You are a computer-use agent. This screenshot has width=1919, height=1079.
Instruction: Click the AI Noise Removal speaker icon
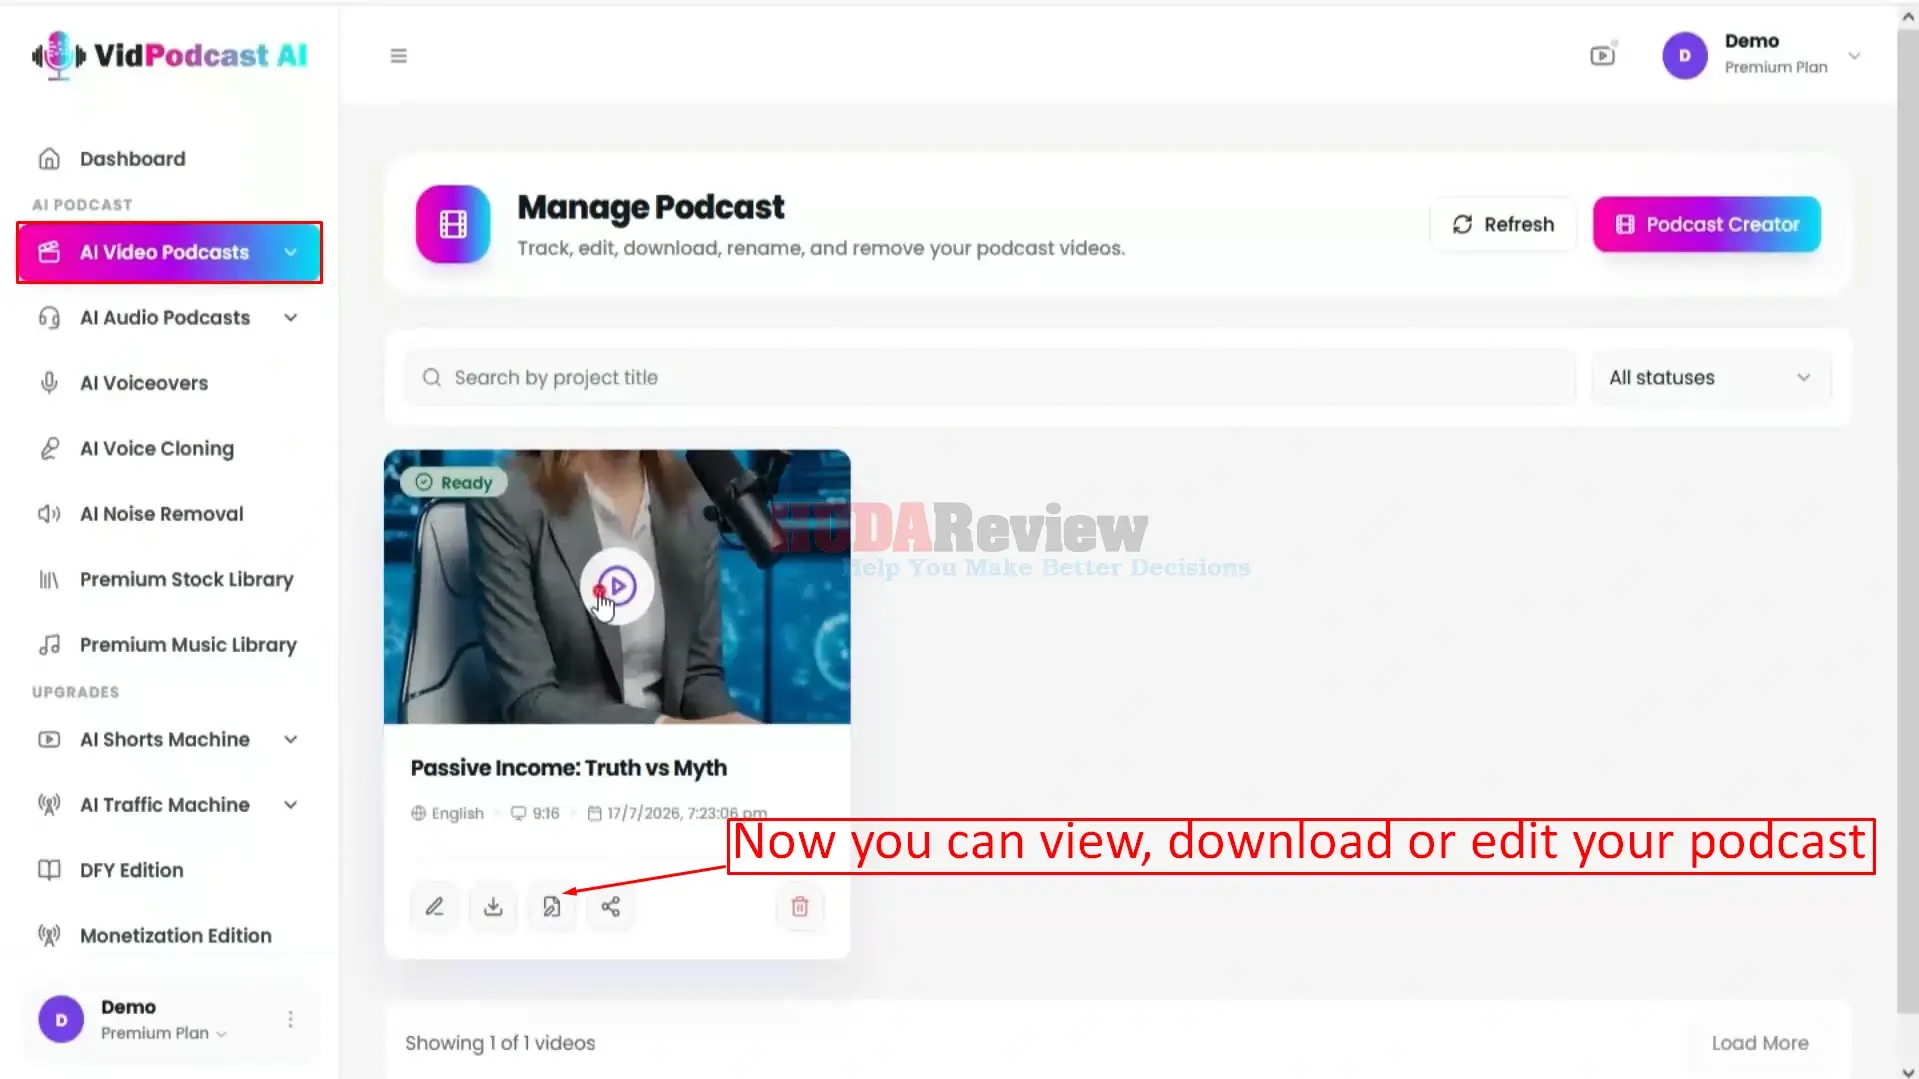[x=49, y=514]
